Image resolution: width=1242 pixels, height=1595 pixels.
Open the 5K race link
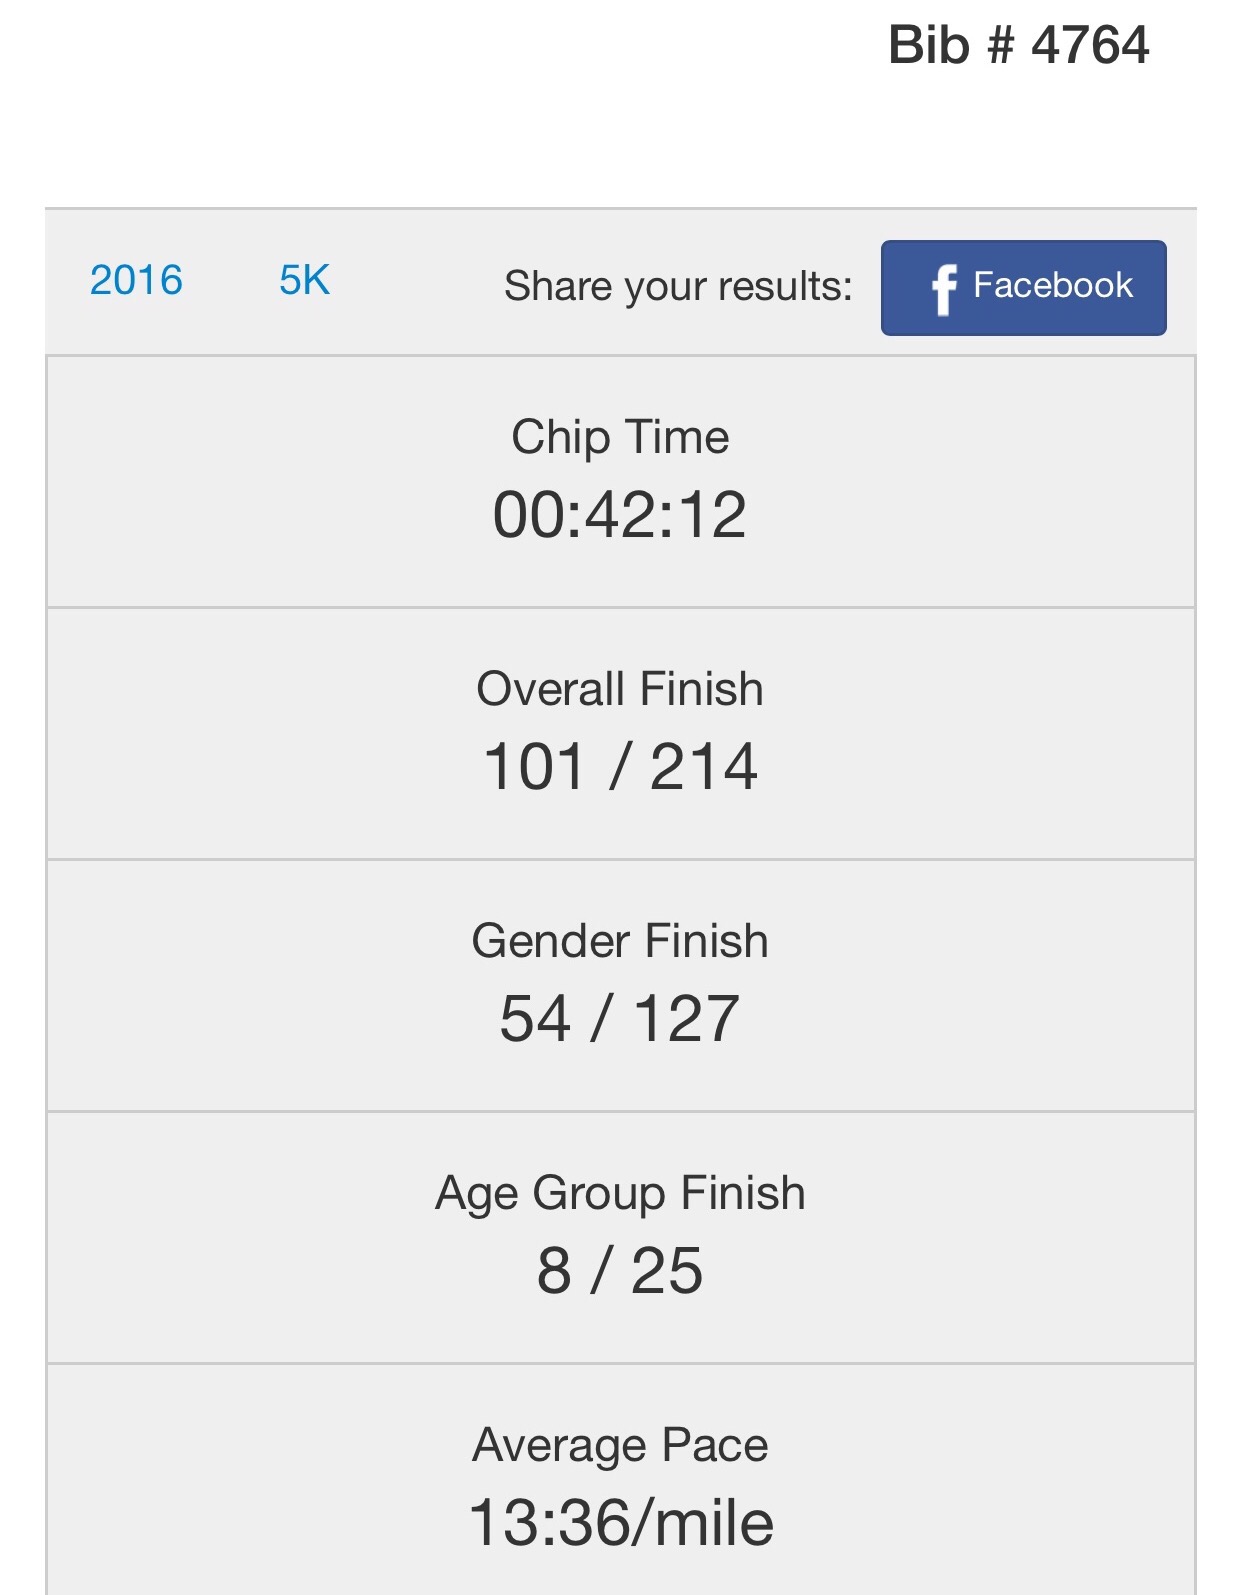pos(304,280)
